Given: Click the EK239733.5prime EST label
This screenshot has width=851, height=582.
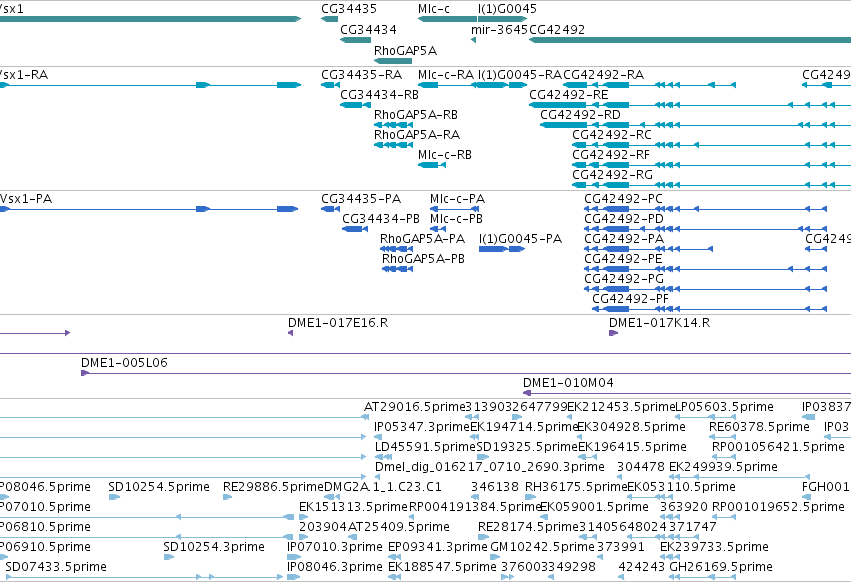Looking at the screenshot, I should click(714, 547).
